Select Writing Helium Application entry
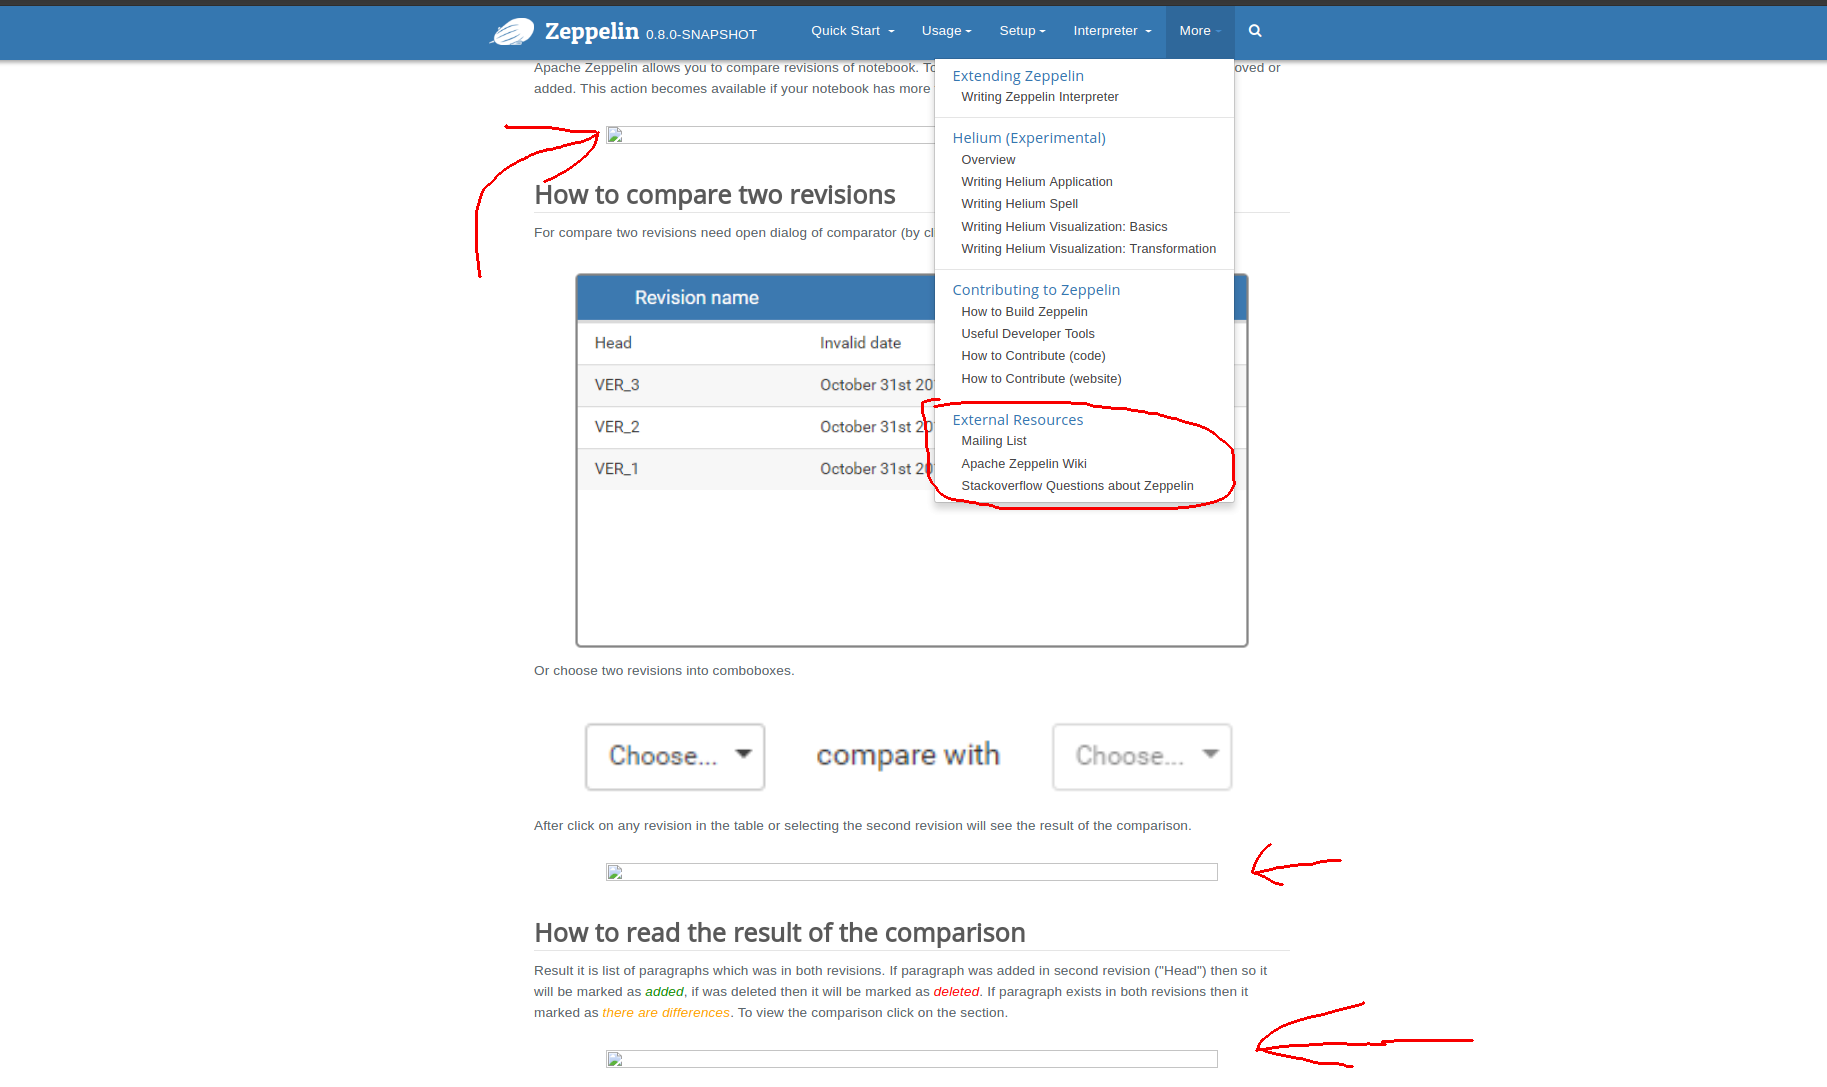The image size is (1827, 1087). click(x=1037, y=182)
